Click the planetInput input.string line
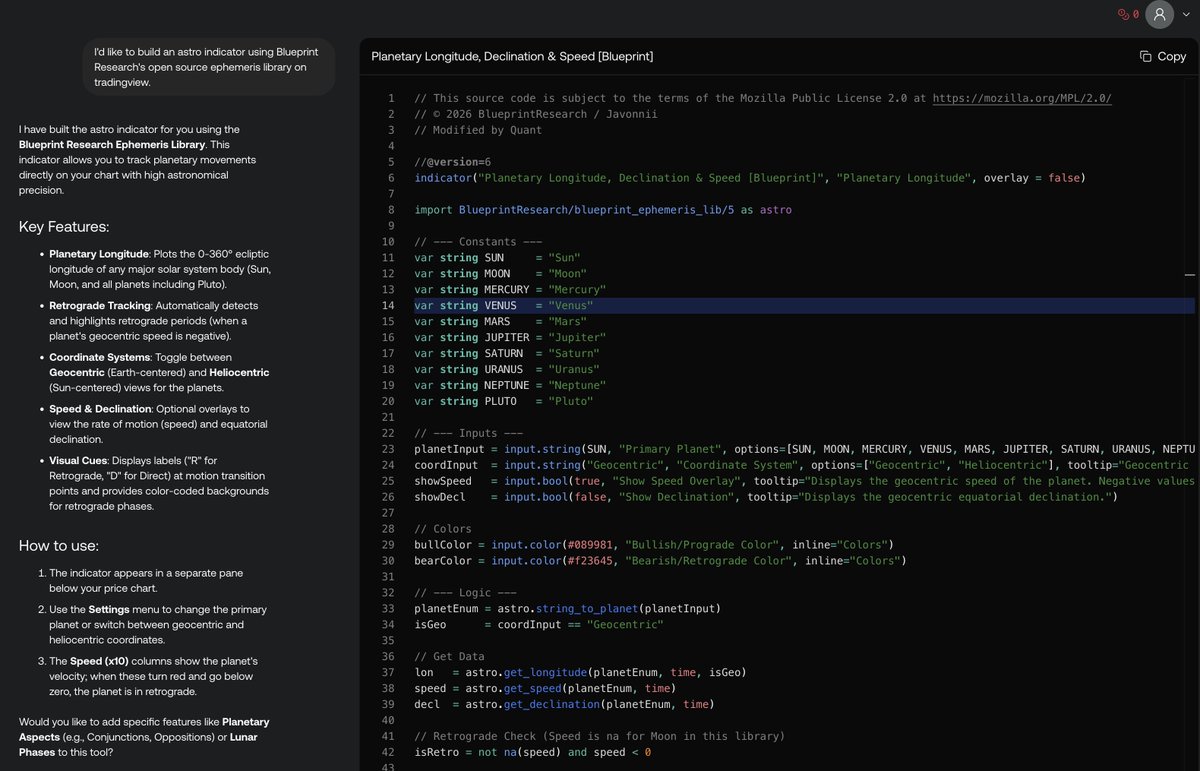 pyautogui.click(x=805, y=450)
